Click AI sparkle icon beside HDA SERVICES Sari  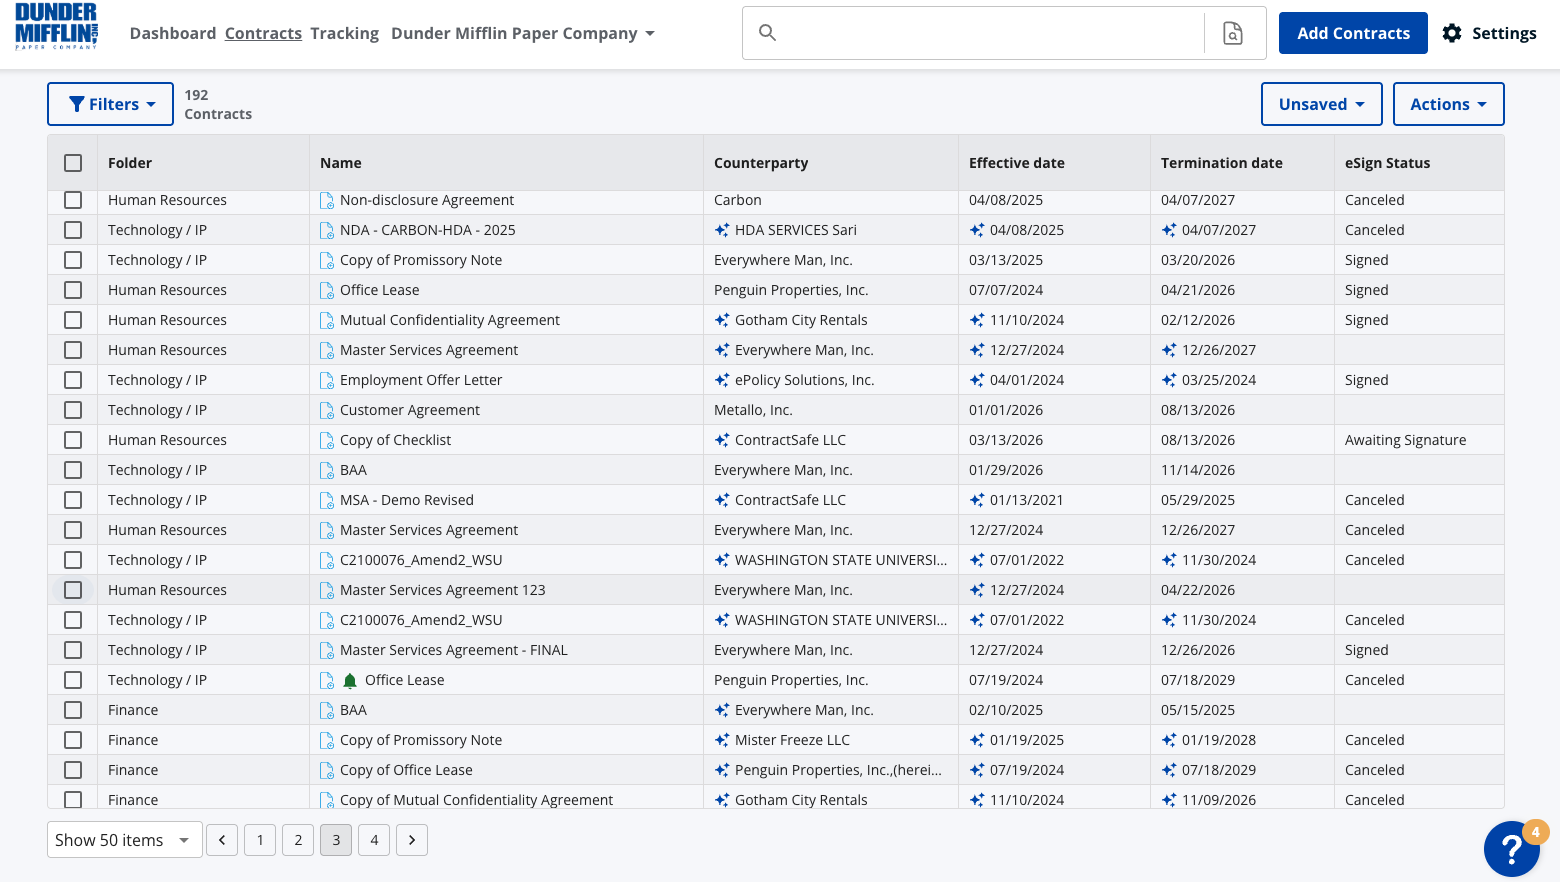[722, 230]
